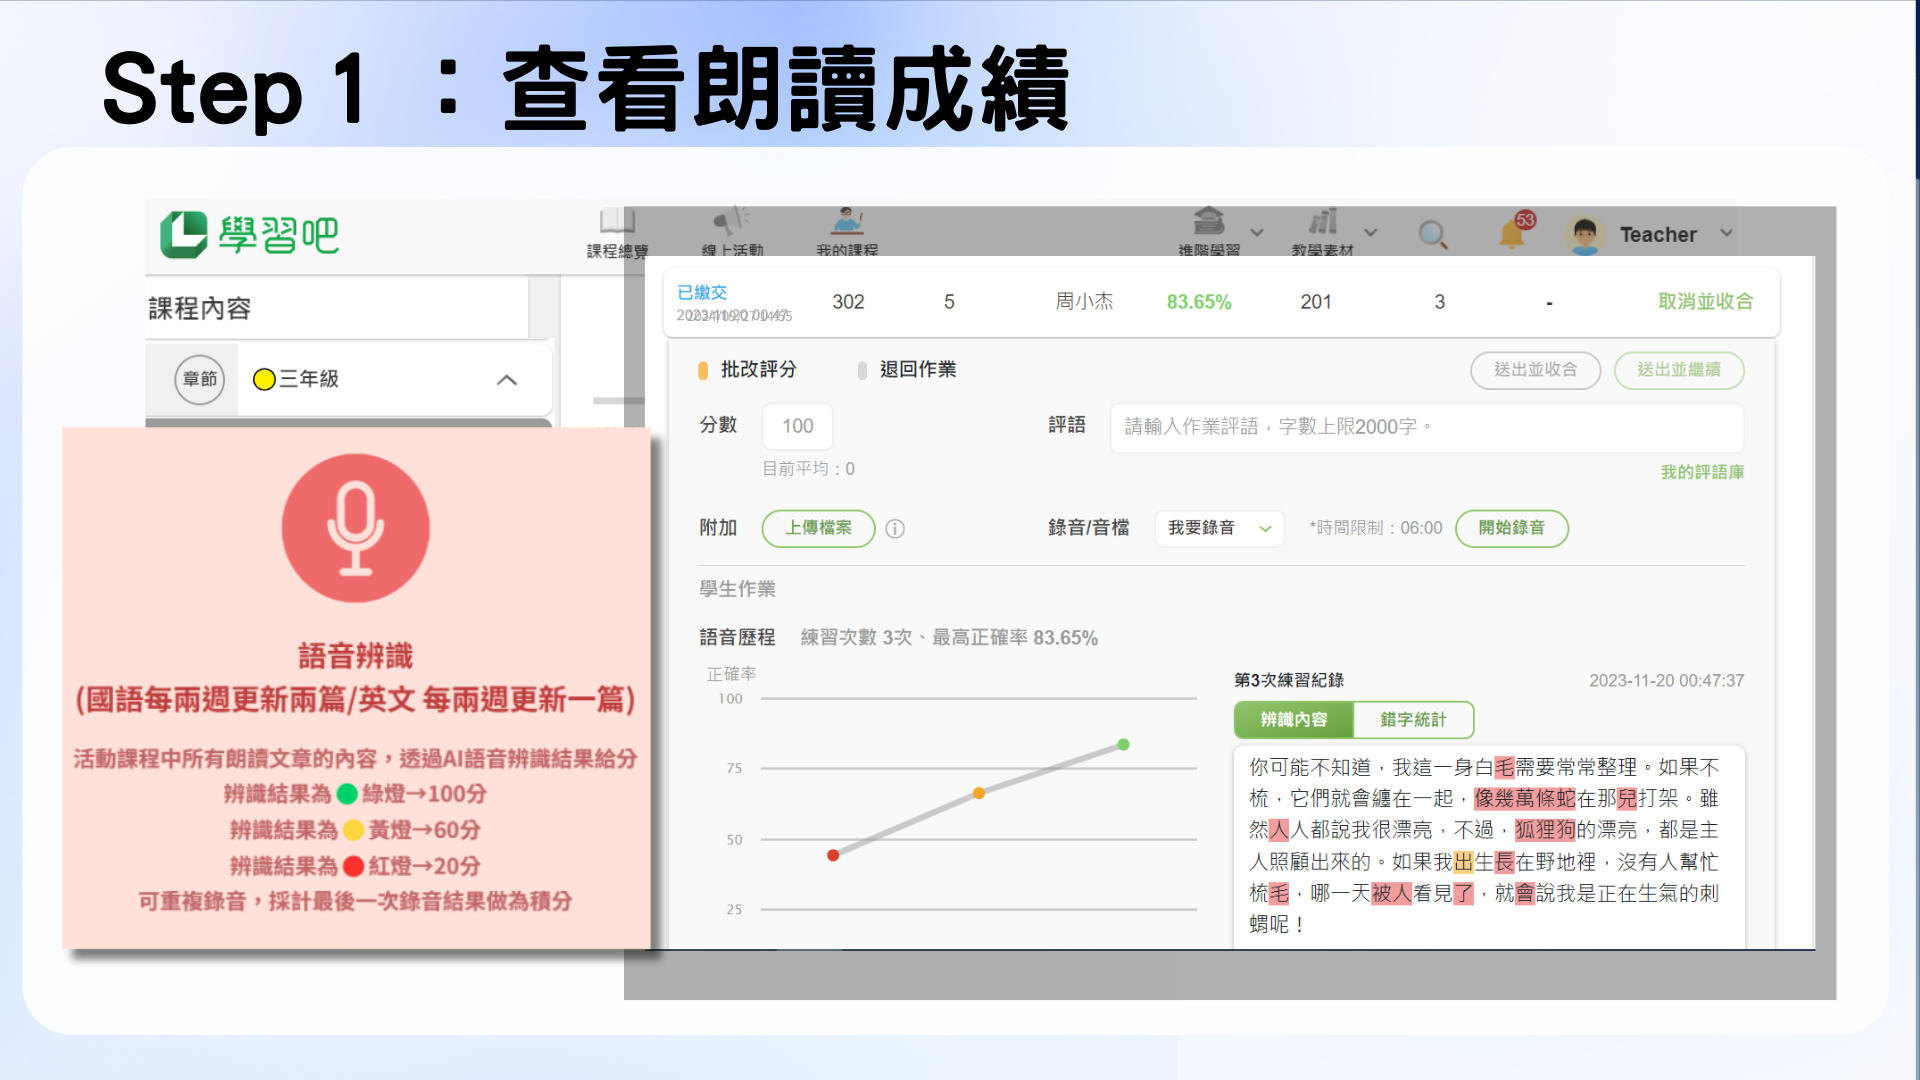The height and width of the screenshot is (1080, 1920).
Task: Click the 目前平均：0 text
Action: pos(809,469)
